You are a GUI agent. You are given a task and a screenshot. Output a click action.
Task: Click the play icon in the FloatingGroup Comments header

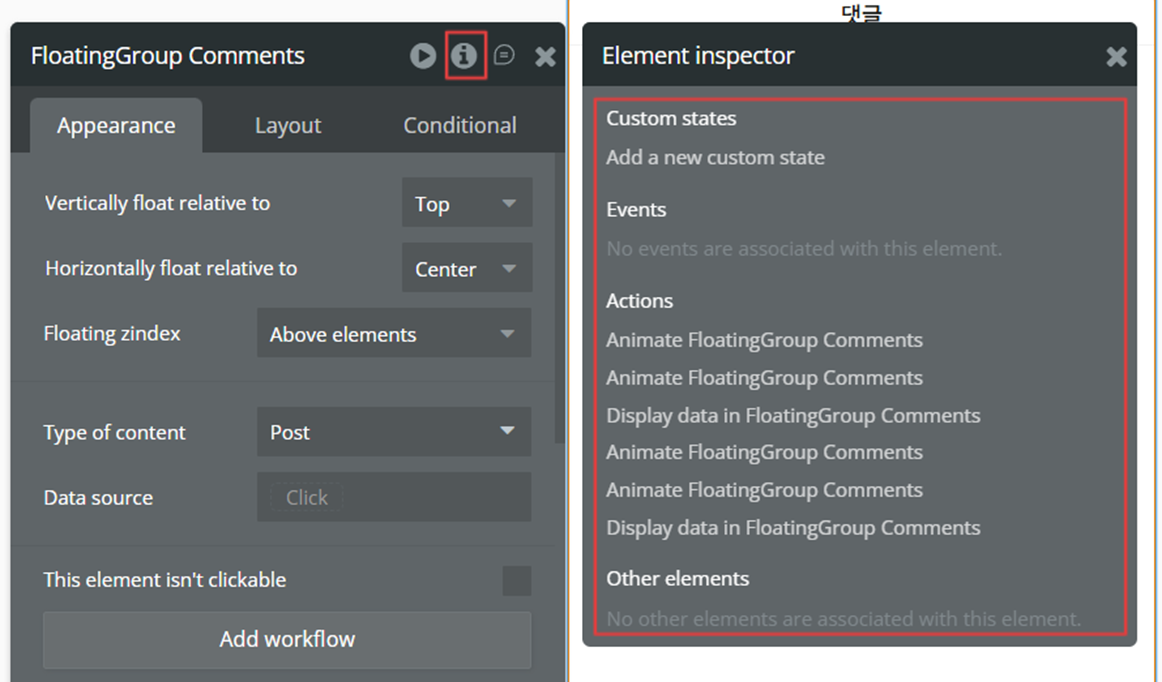click(x=423, y=56)
